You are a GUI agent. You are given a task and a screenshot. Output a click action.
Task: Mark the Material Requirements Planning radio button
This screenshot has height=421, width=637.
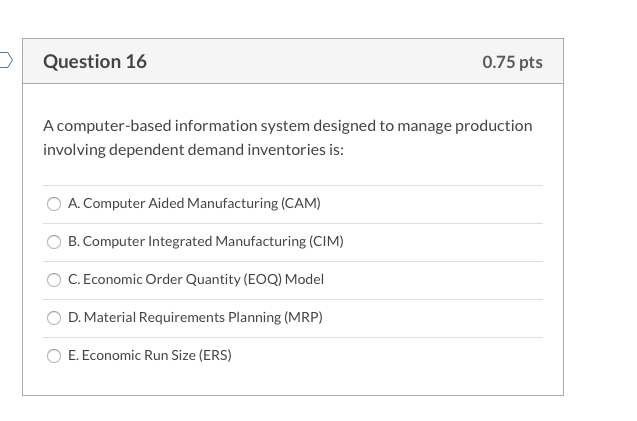[54, 318]
